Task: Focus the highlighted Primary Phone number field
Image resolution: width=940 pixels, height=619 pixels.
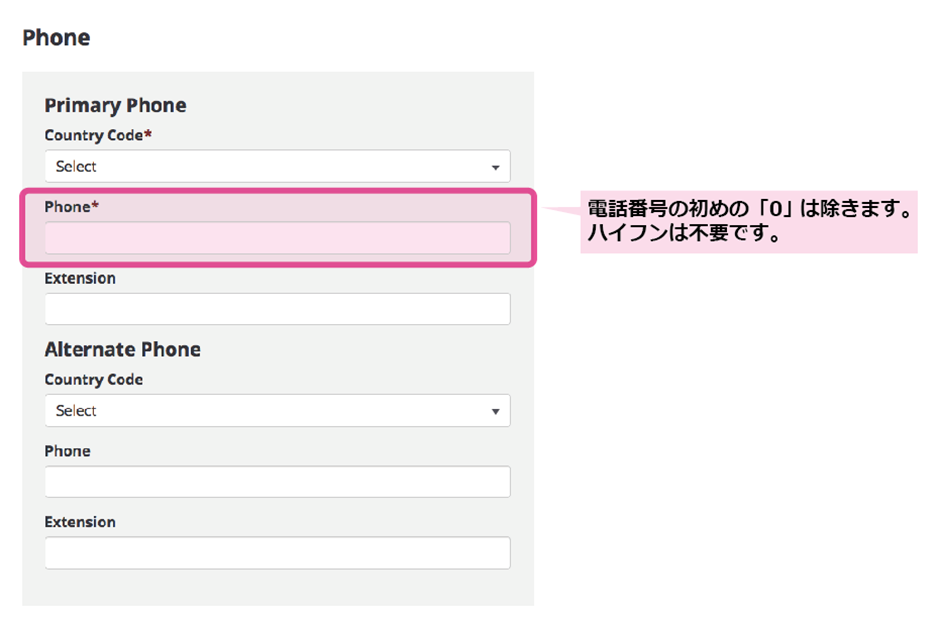Action: [277, 238]
